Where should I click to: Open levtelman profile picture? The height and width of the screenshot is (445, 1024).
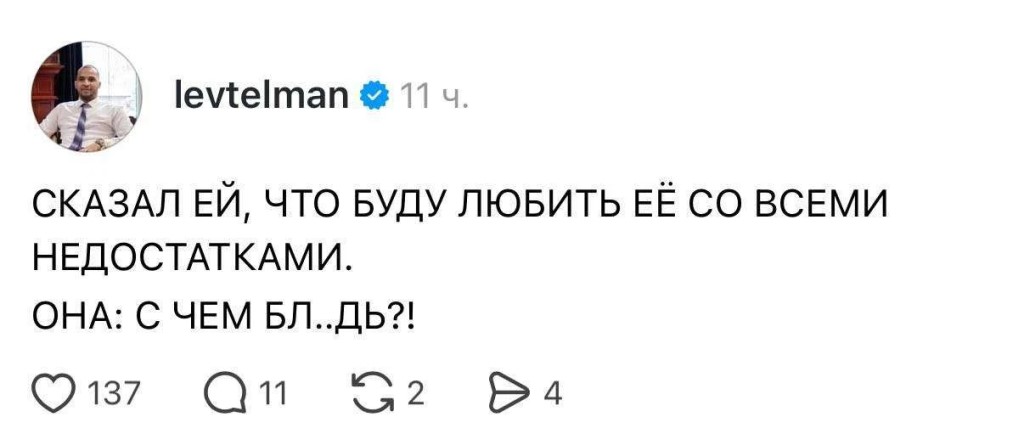click(x=86, y=97)
